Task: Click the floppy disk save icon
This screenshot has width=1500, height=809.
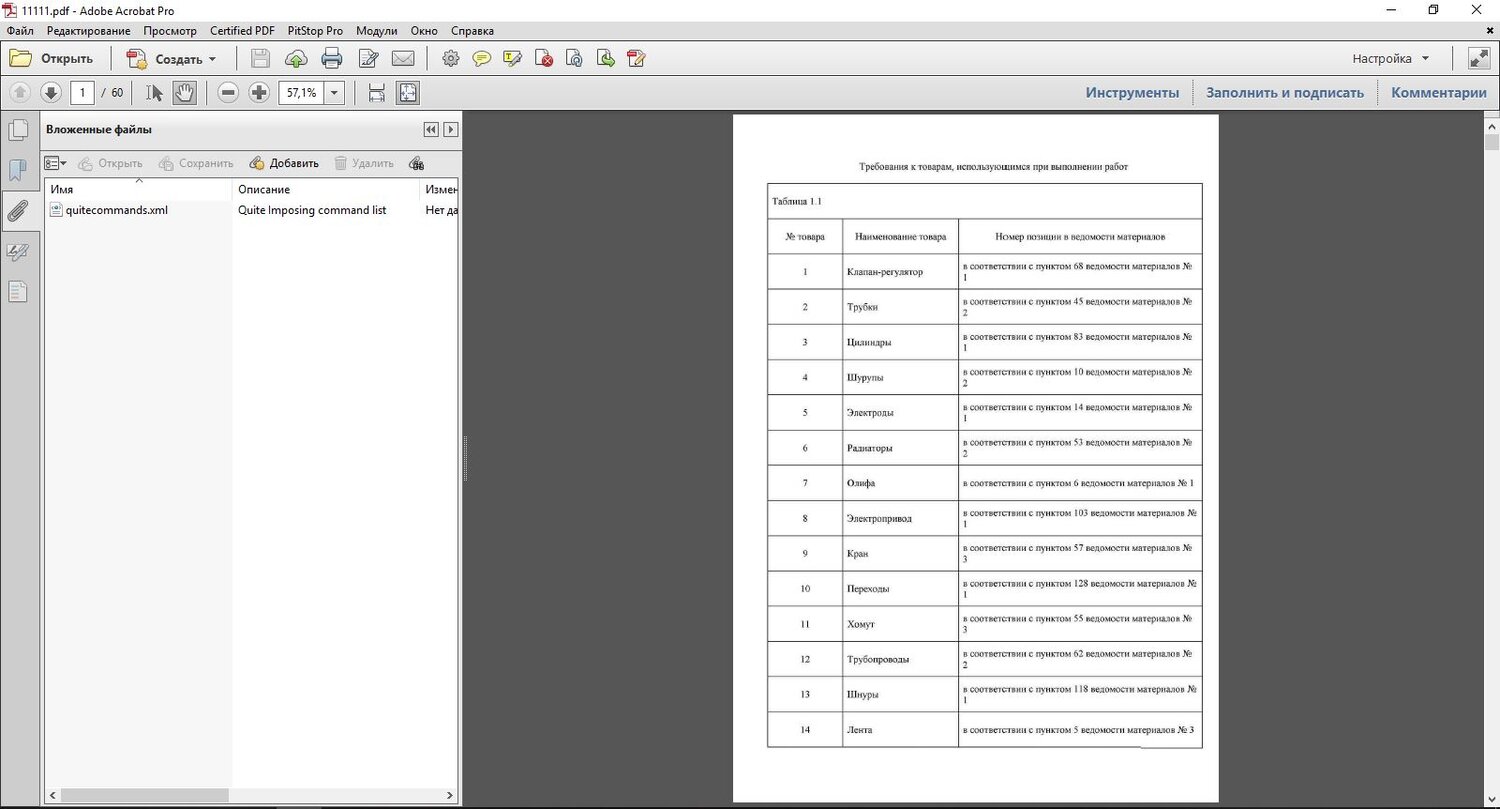Action: tap(260, 59)
